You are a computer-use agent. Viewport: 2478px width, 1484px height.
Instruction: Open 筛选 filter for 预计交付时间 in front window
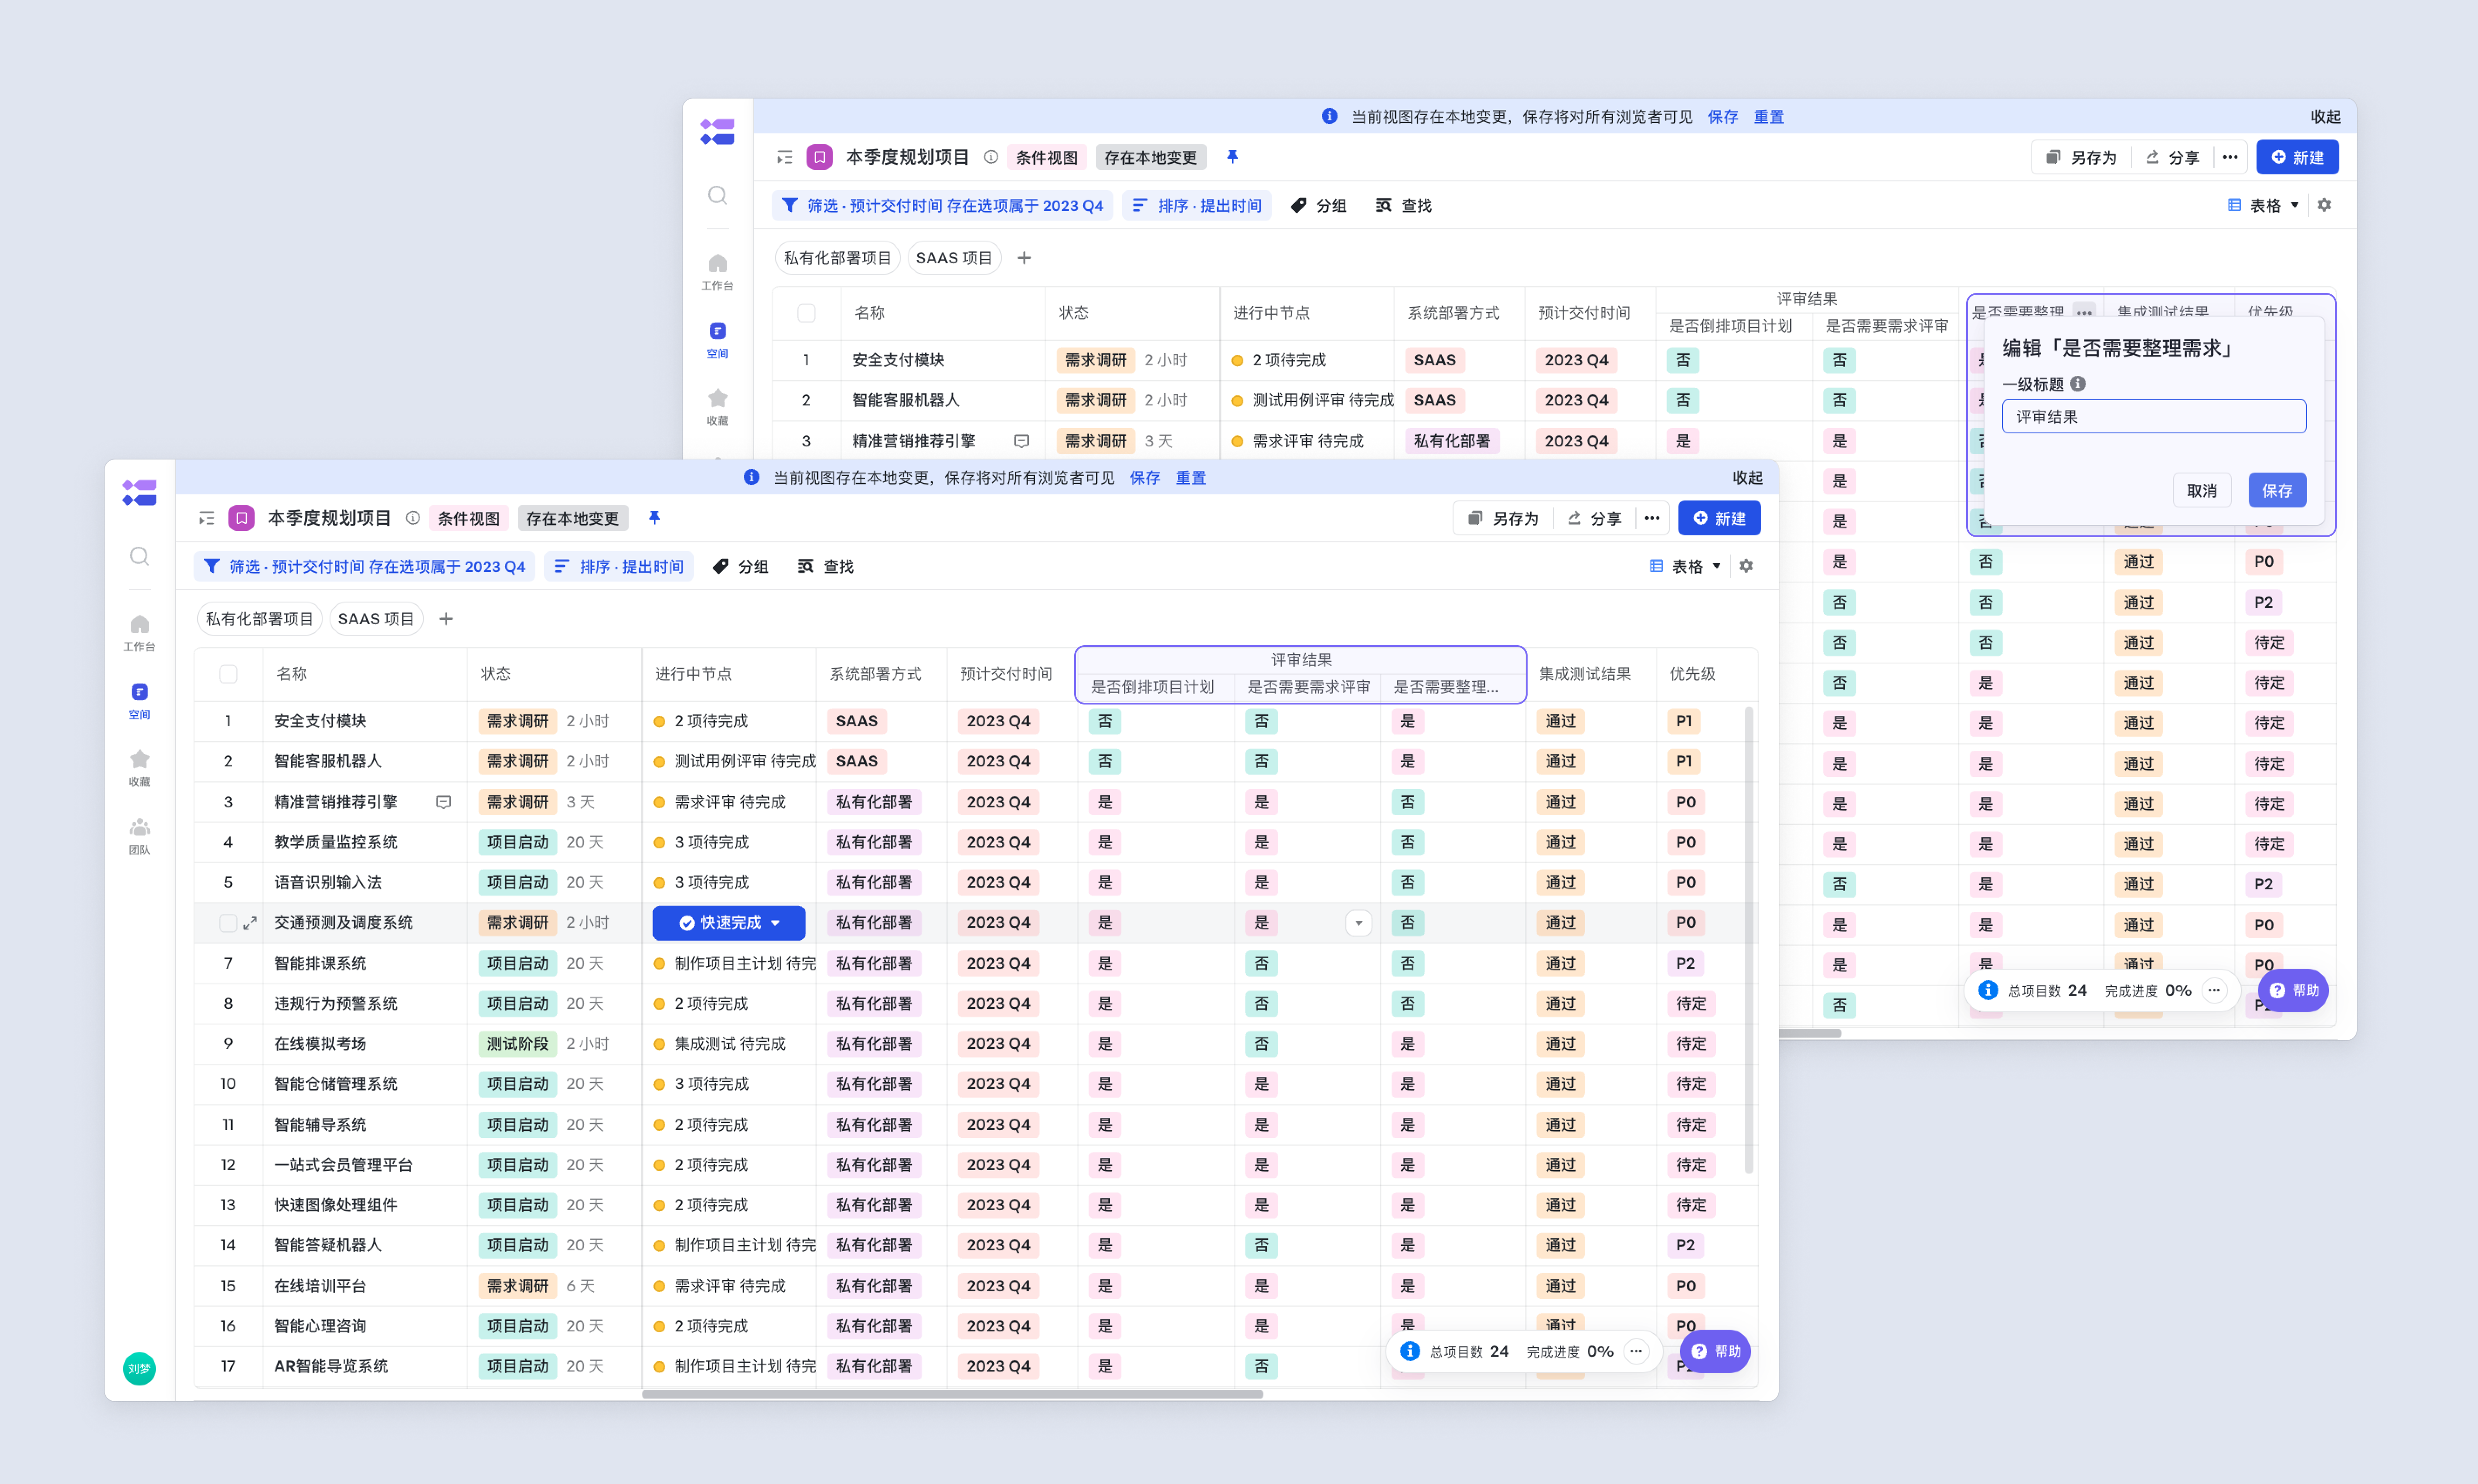pos(365,566)
